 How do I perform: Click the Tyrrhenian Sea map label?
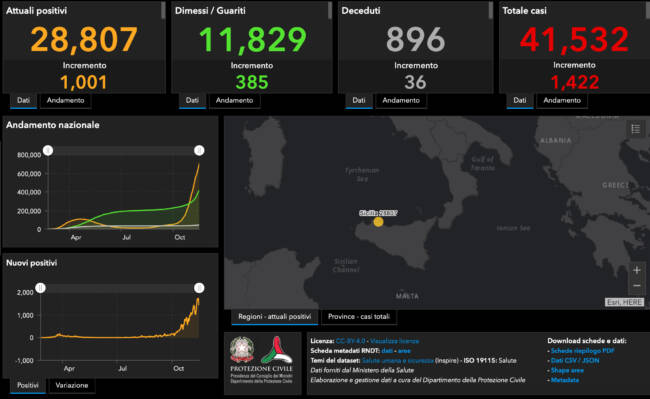click(x=362, y=174)
